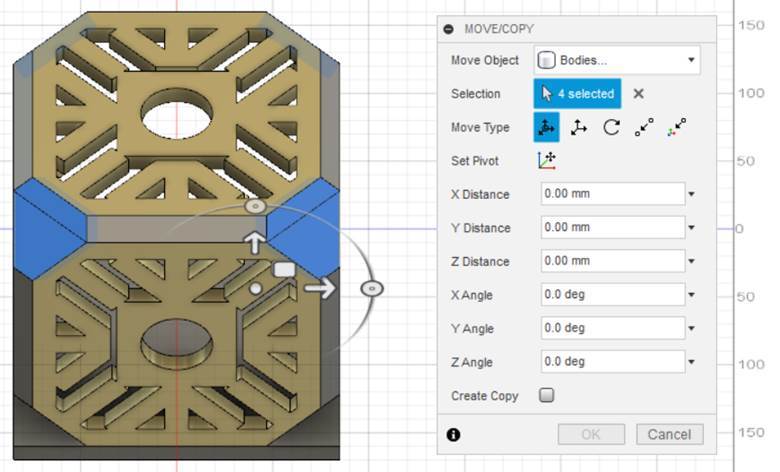This screenshot has width=780, height=472.
Task: Enable the Create Copy checkbox
Action: [547, 395]
